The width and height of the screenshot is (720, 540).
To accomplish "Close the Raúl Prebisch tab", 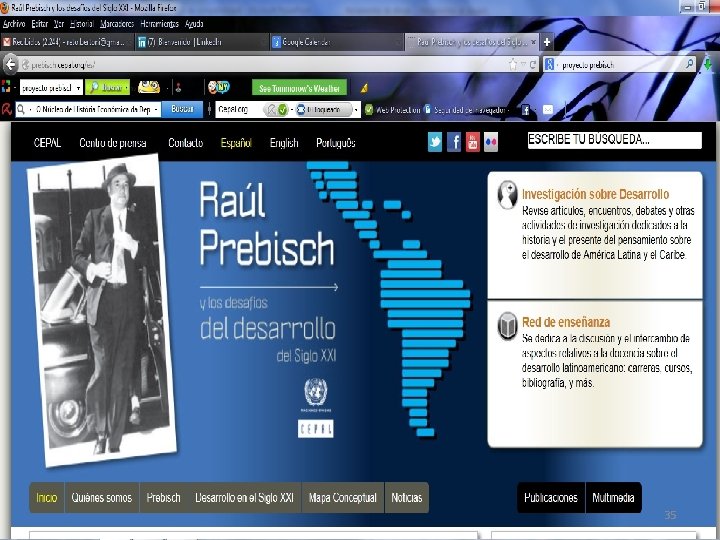I will pos(533,42).
